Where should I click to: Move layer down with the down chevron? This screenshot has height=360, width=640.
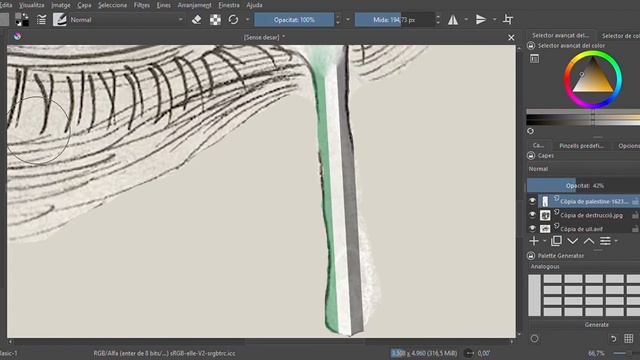coord(573,241)
